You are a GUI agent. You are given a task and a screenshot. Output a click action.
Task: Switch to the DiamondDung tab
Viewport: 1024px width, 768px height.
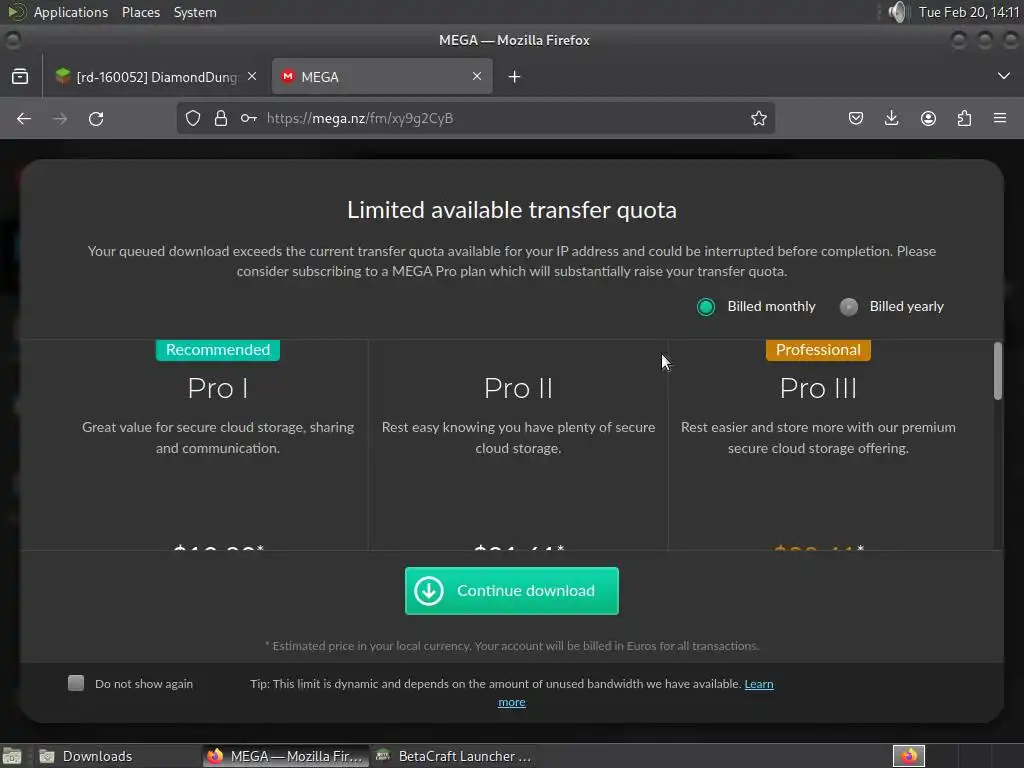point(157,76)
